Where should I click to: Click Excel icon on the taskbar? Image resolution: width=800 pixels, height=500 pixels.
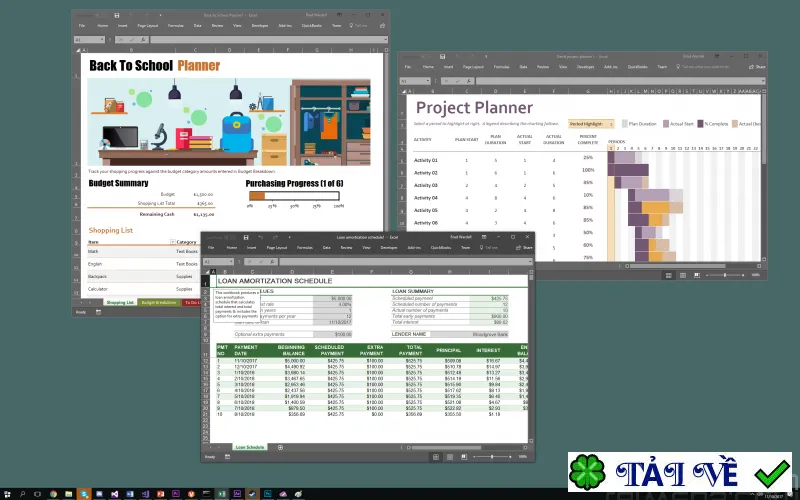click(x=222, y=494)
